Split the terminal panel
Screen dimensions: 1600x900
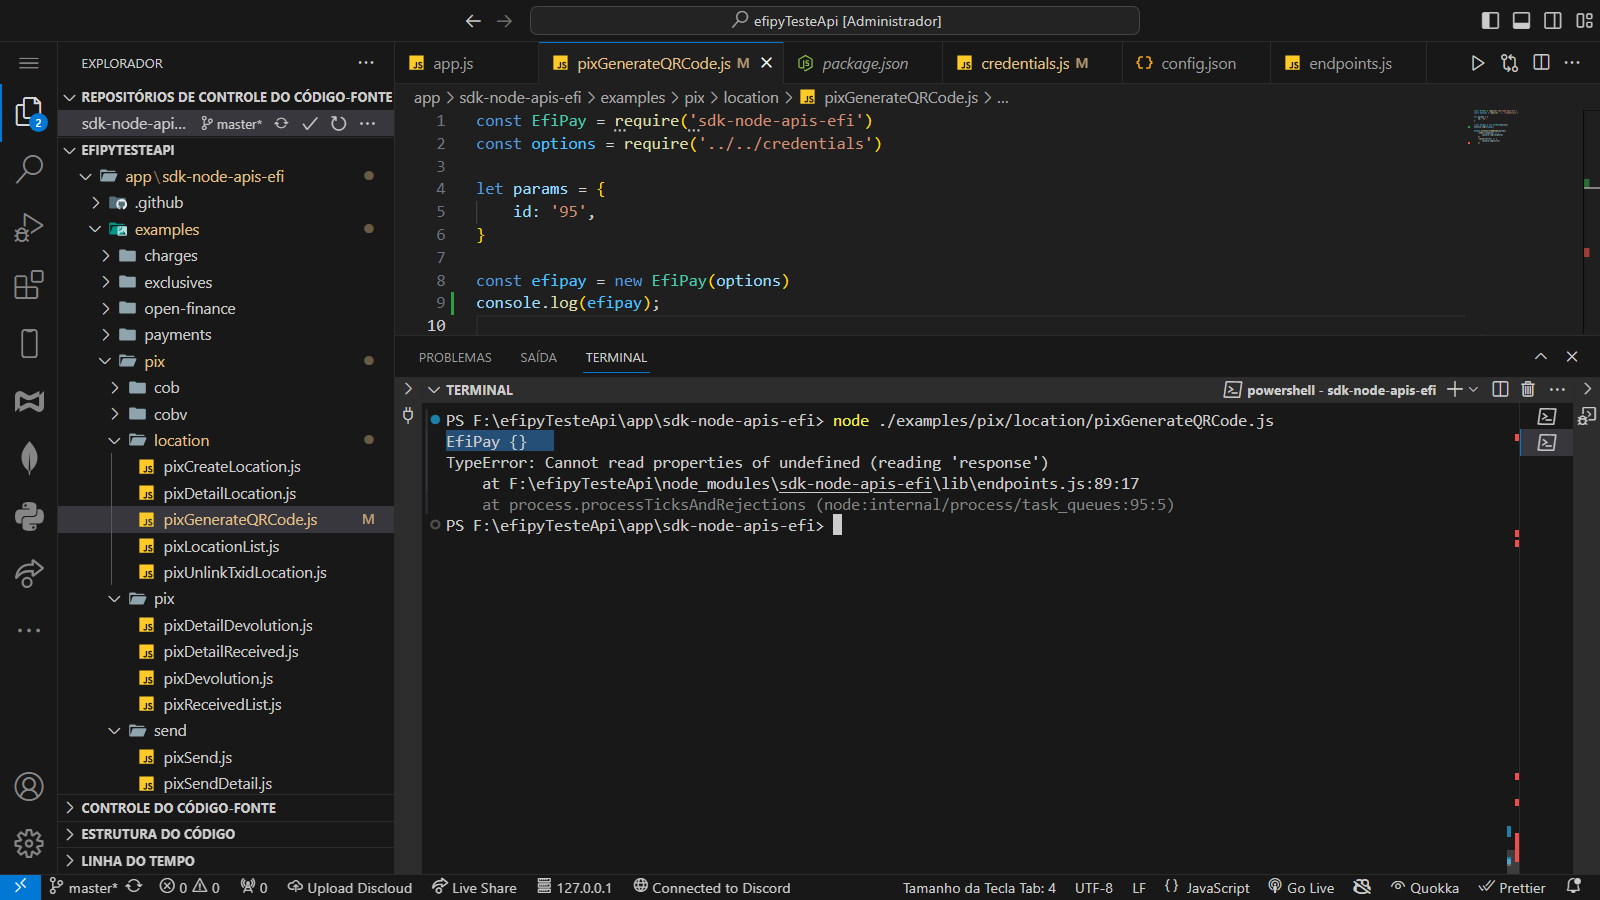(x=1500, y=389)
